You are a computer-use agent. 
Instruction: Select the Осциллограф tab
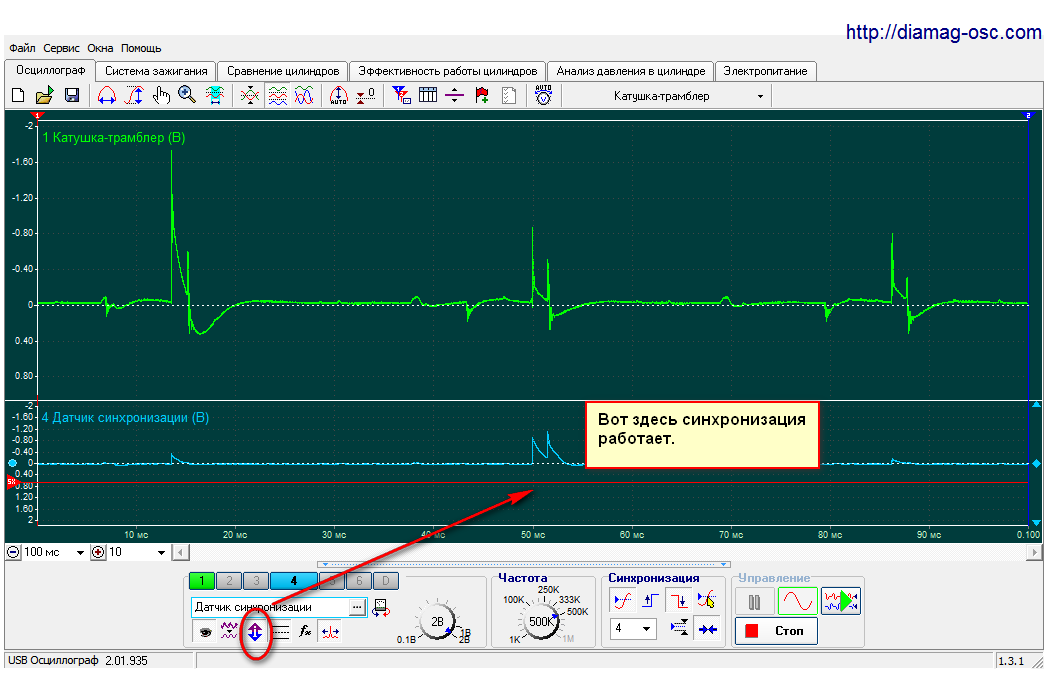tap(51, 70)
